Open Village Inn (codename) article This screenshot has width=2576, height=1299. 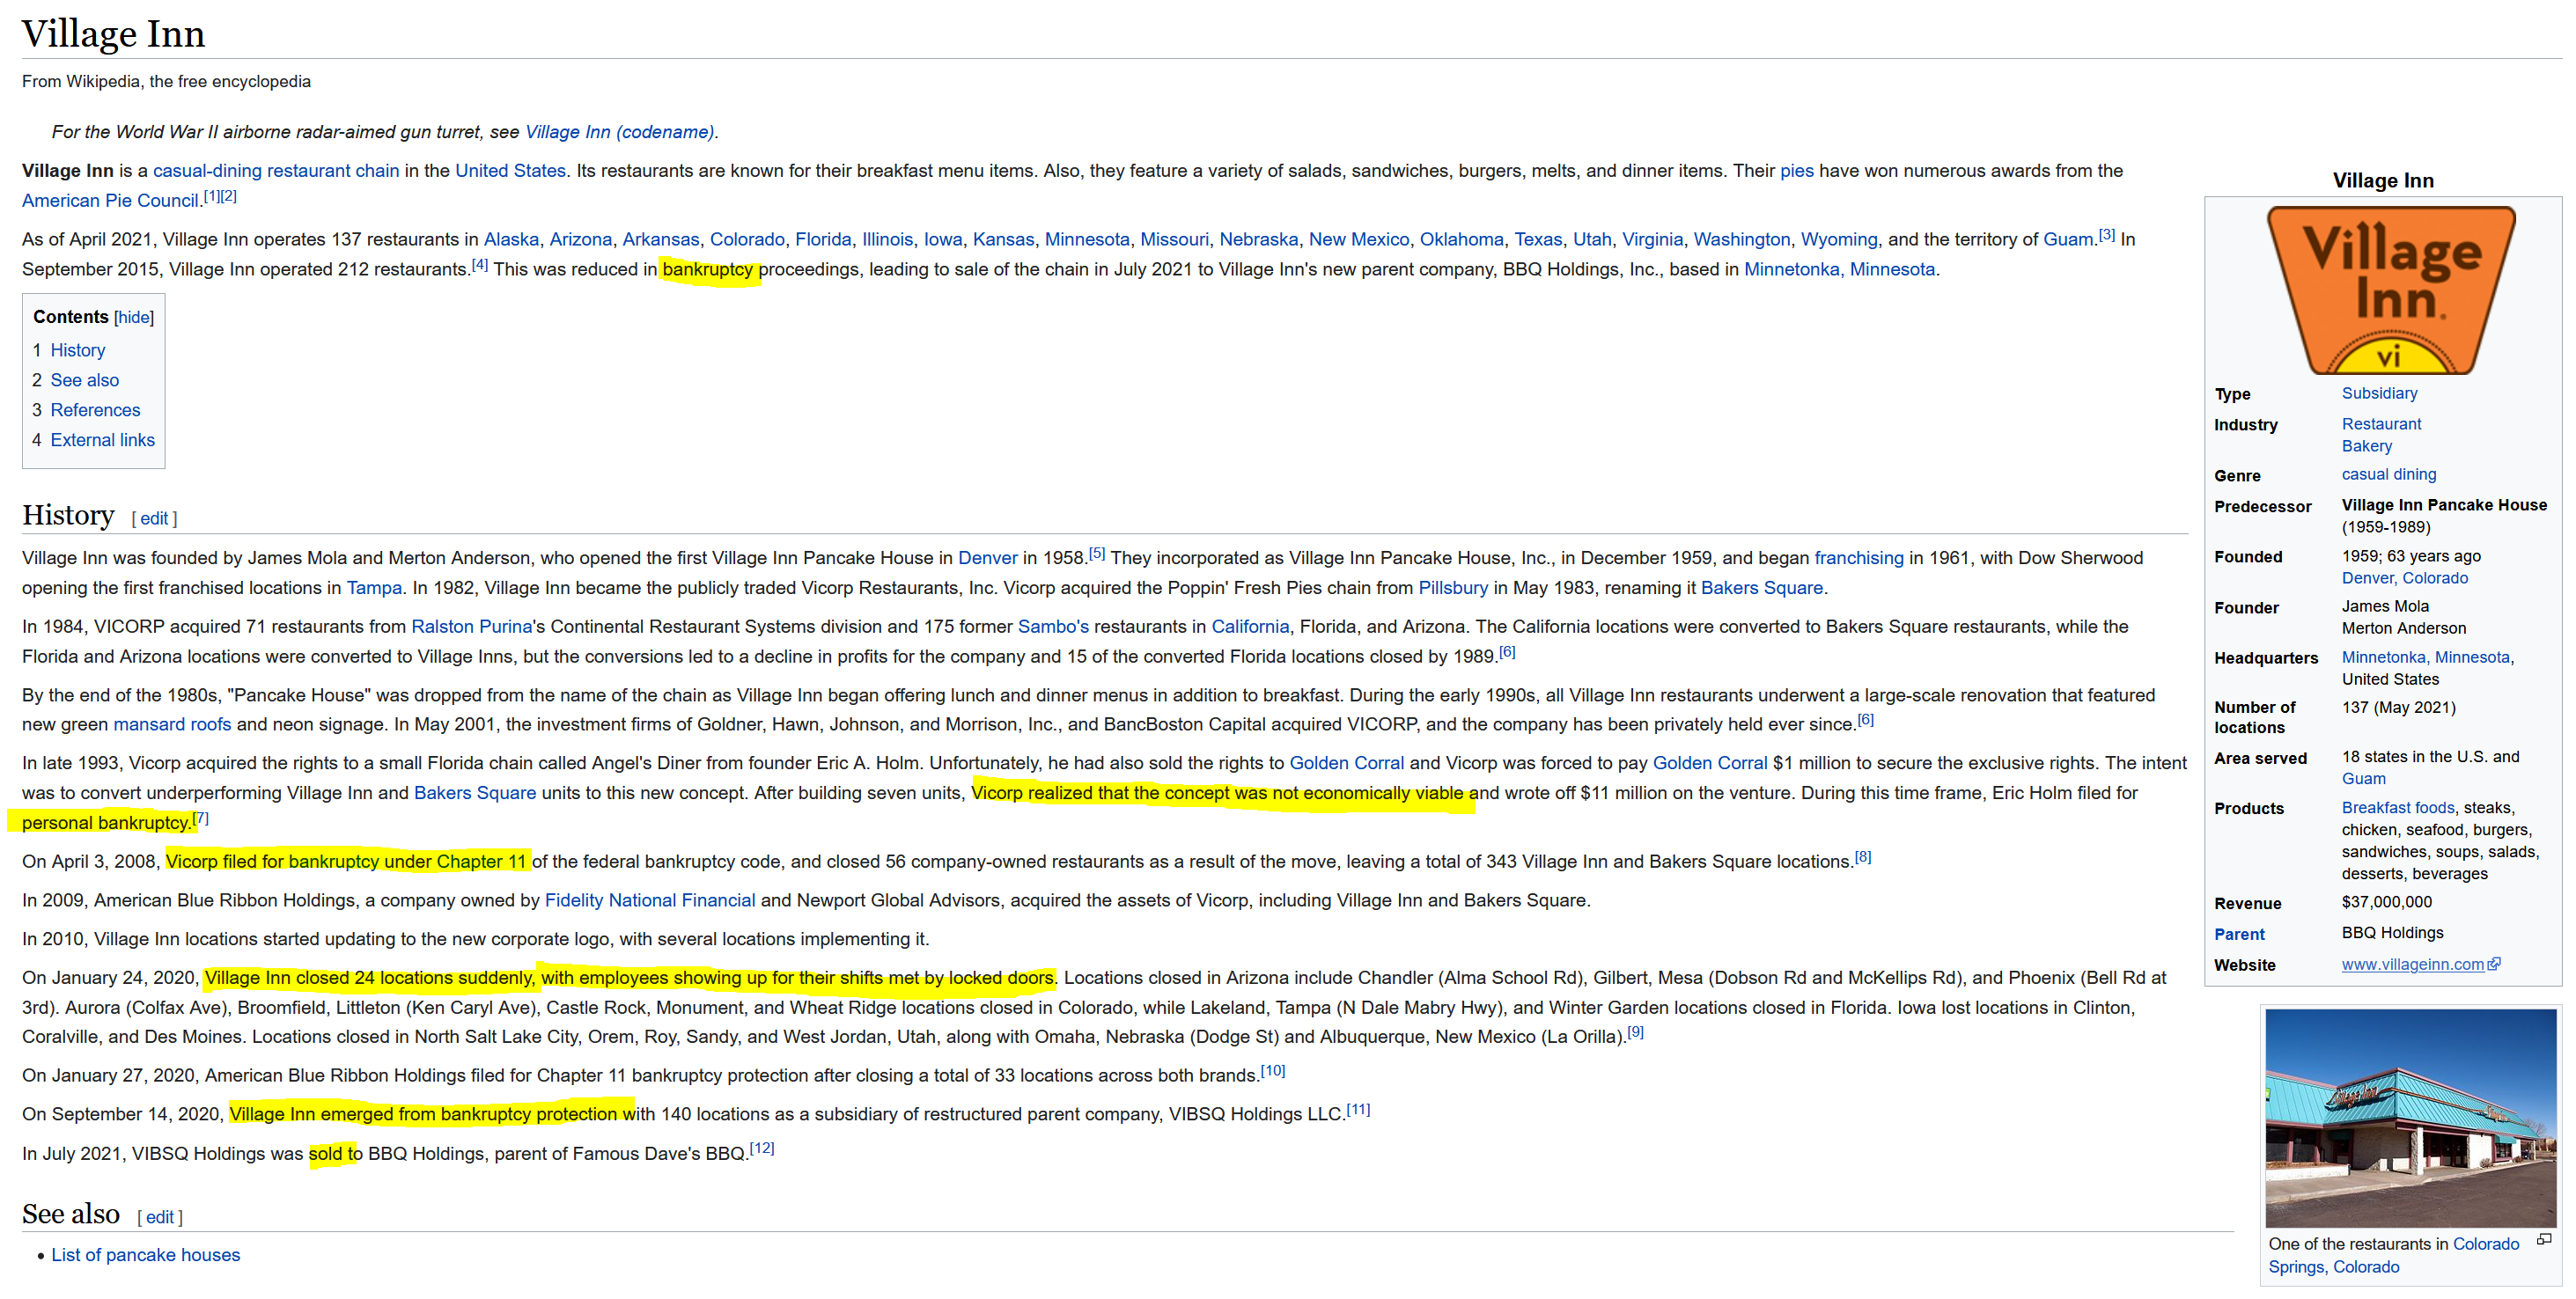619,132
